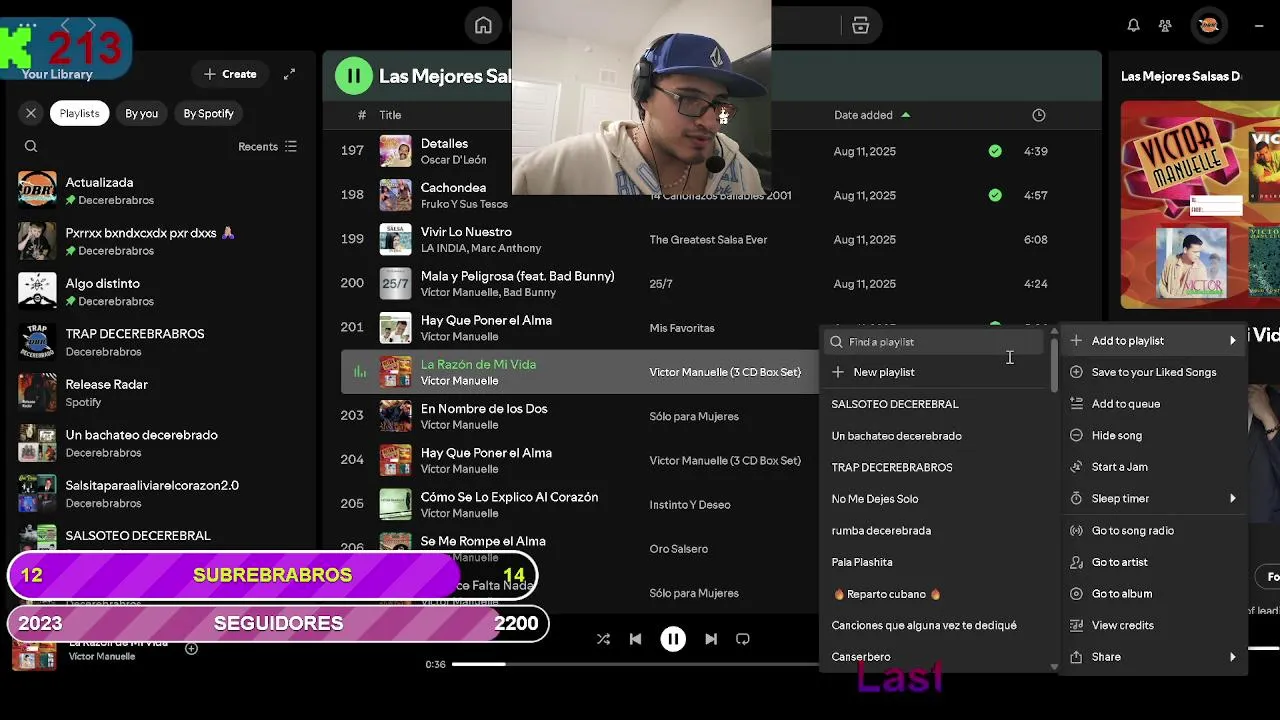
Task: Add song to Pala Plashita
Action: pyautogui.click(x=934, y=562)
